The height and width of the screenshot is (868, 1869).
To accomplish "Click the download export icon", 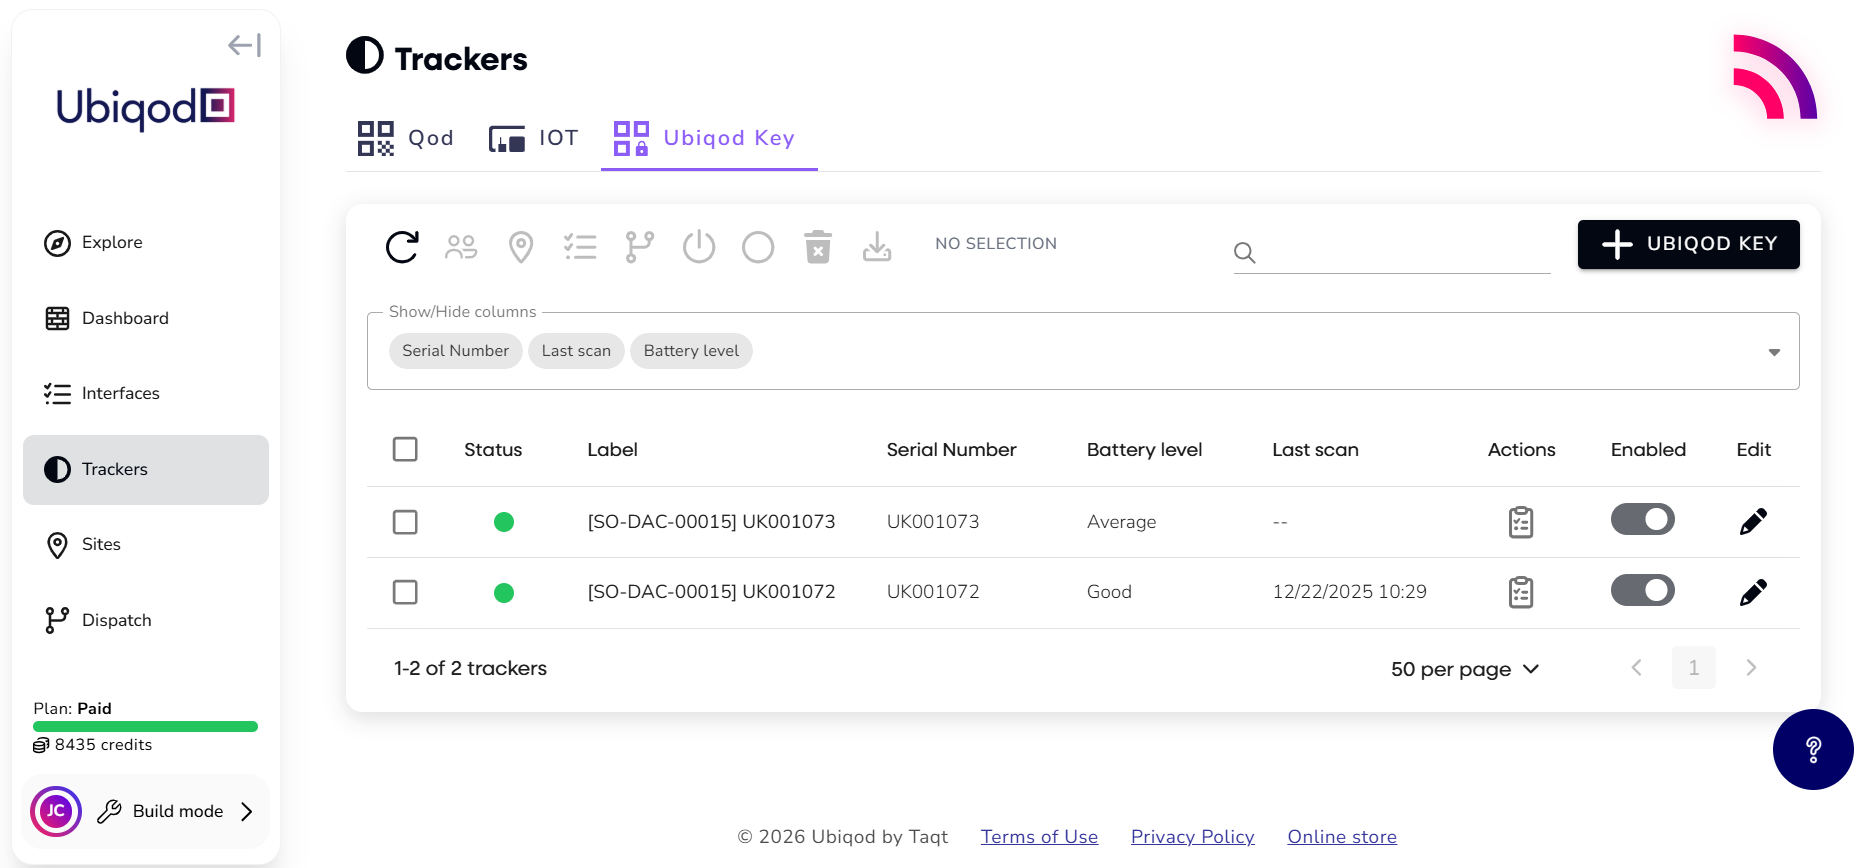I will coord(877,246).
